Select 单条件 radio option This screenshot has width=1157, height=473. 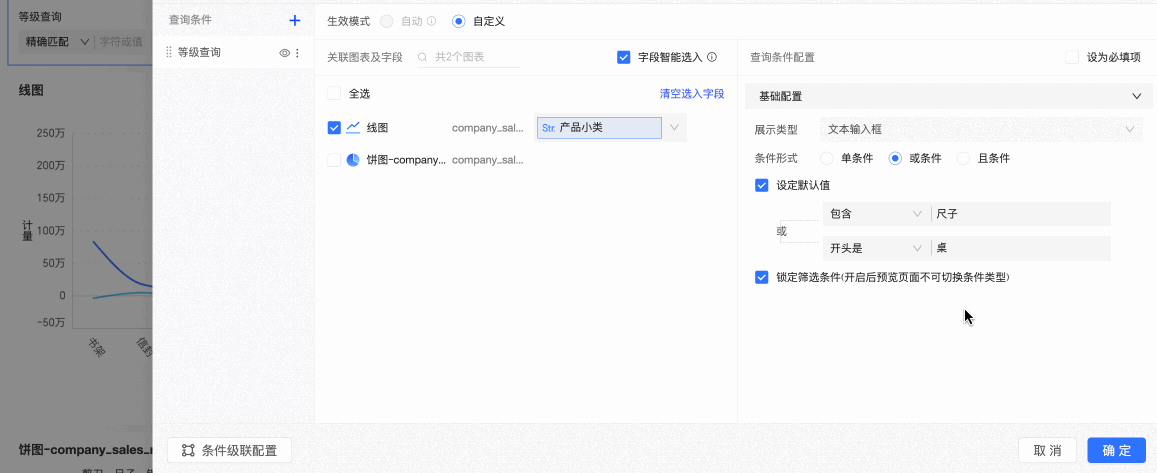click(826, 158)
